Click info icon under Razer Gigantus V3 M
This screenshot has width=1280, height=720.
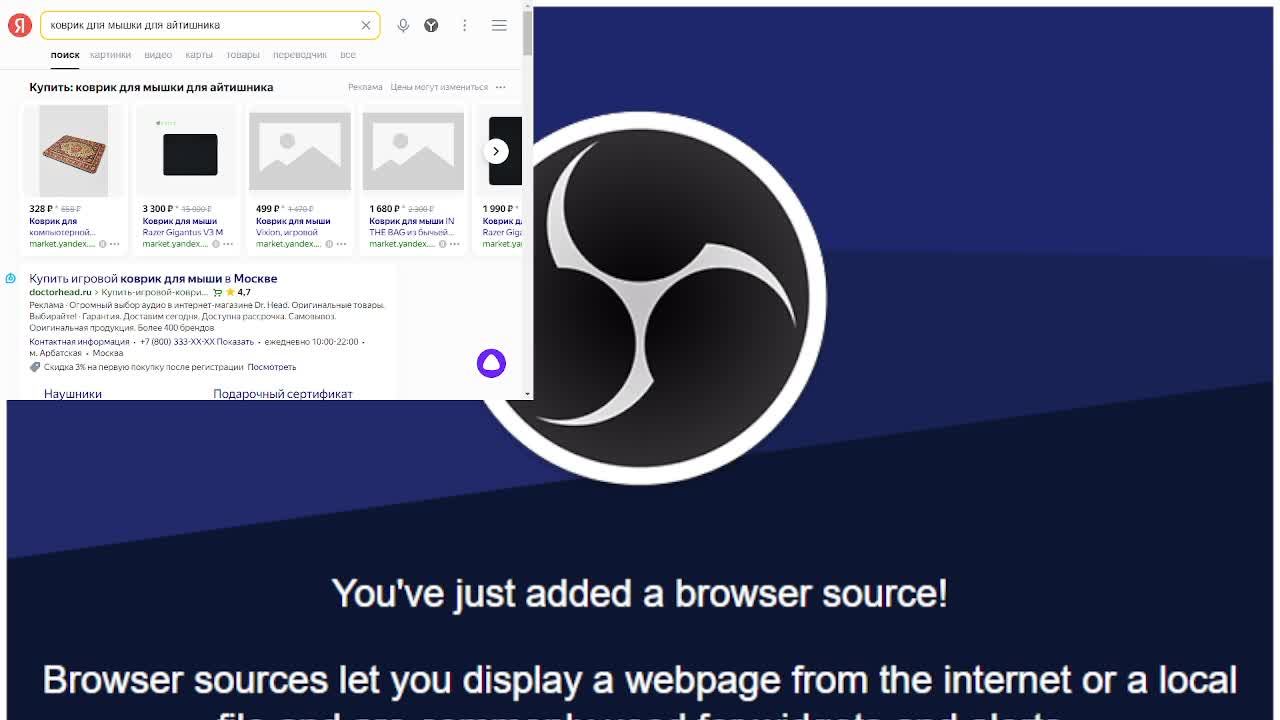pos(215,244)
